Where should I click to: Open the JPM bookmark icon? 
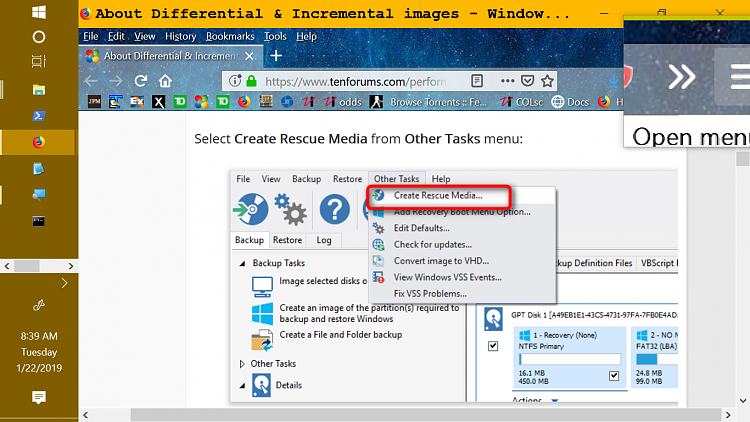pyautogui.click(x=94, y=101)
